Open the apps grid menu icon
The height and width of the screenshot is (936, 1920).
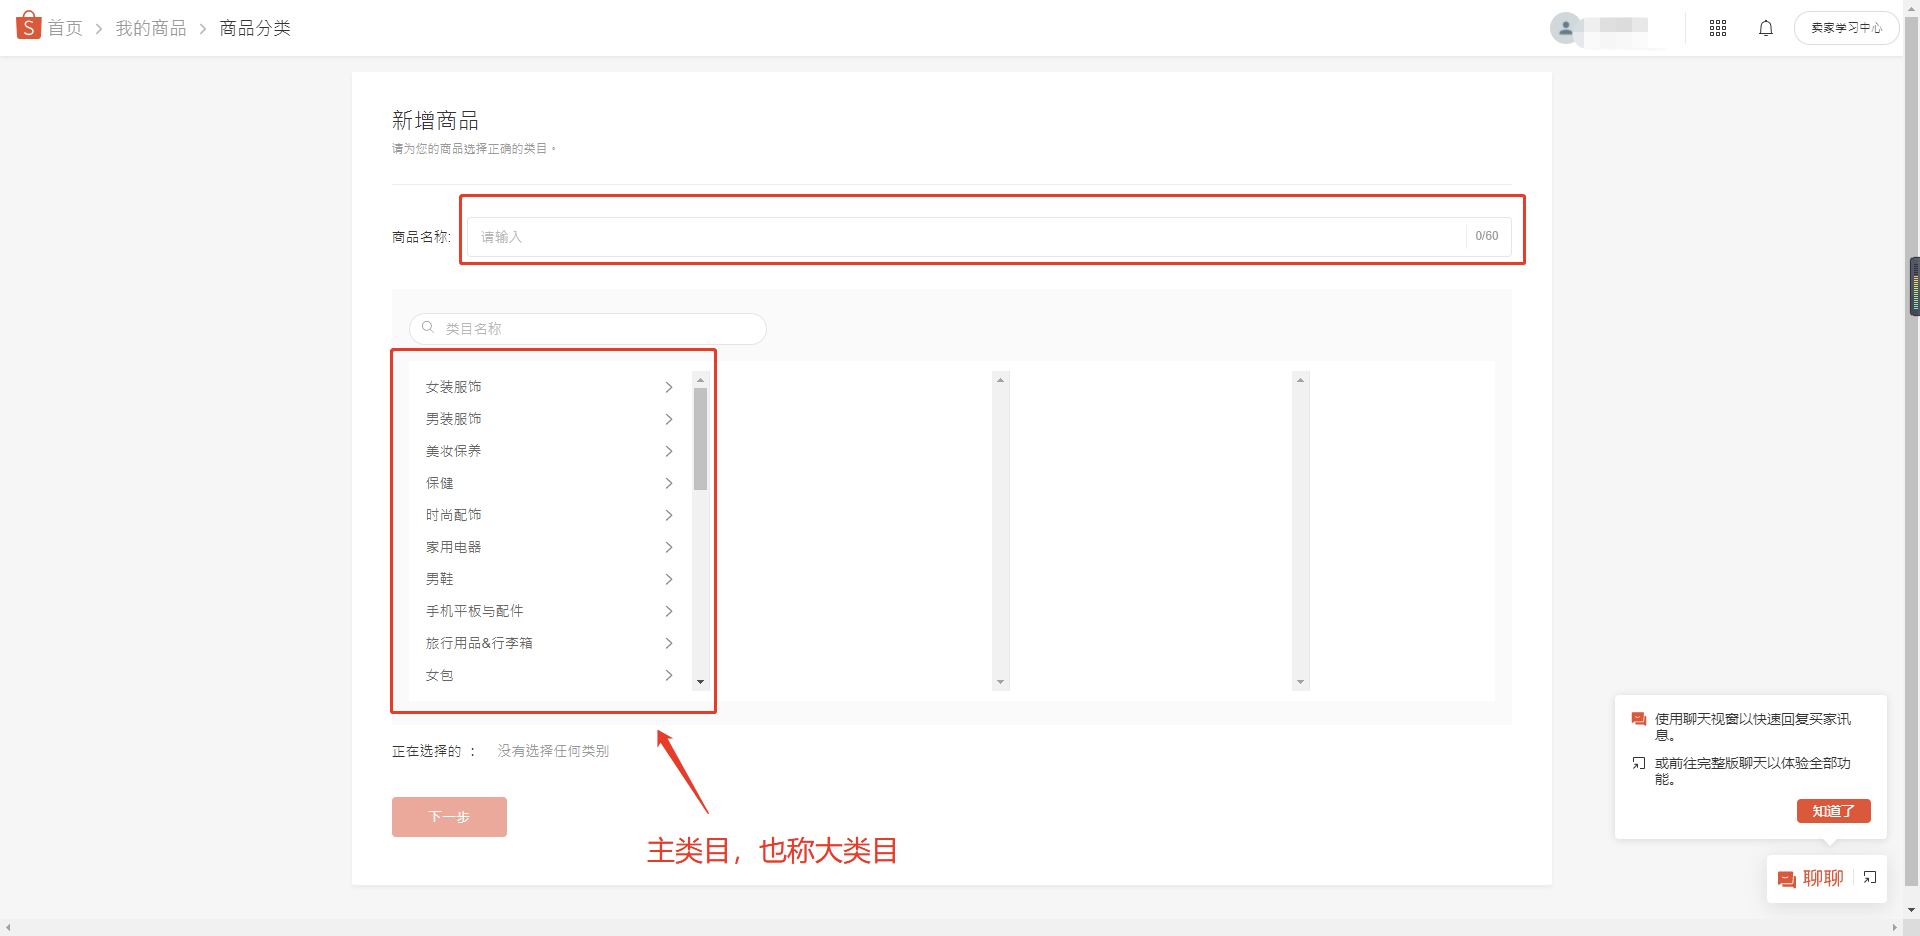(x=1718, y=28)
